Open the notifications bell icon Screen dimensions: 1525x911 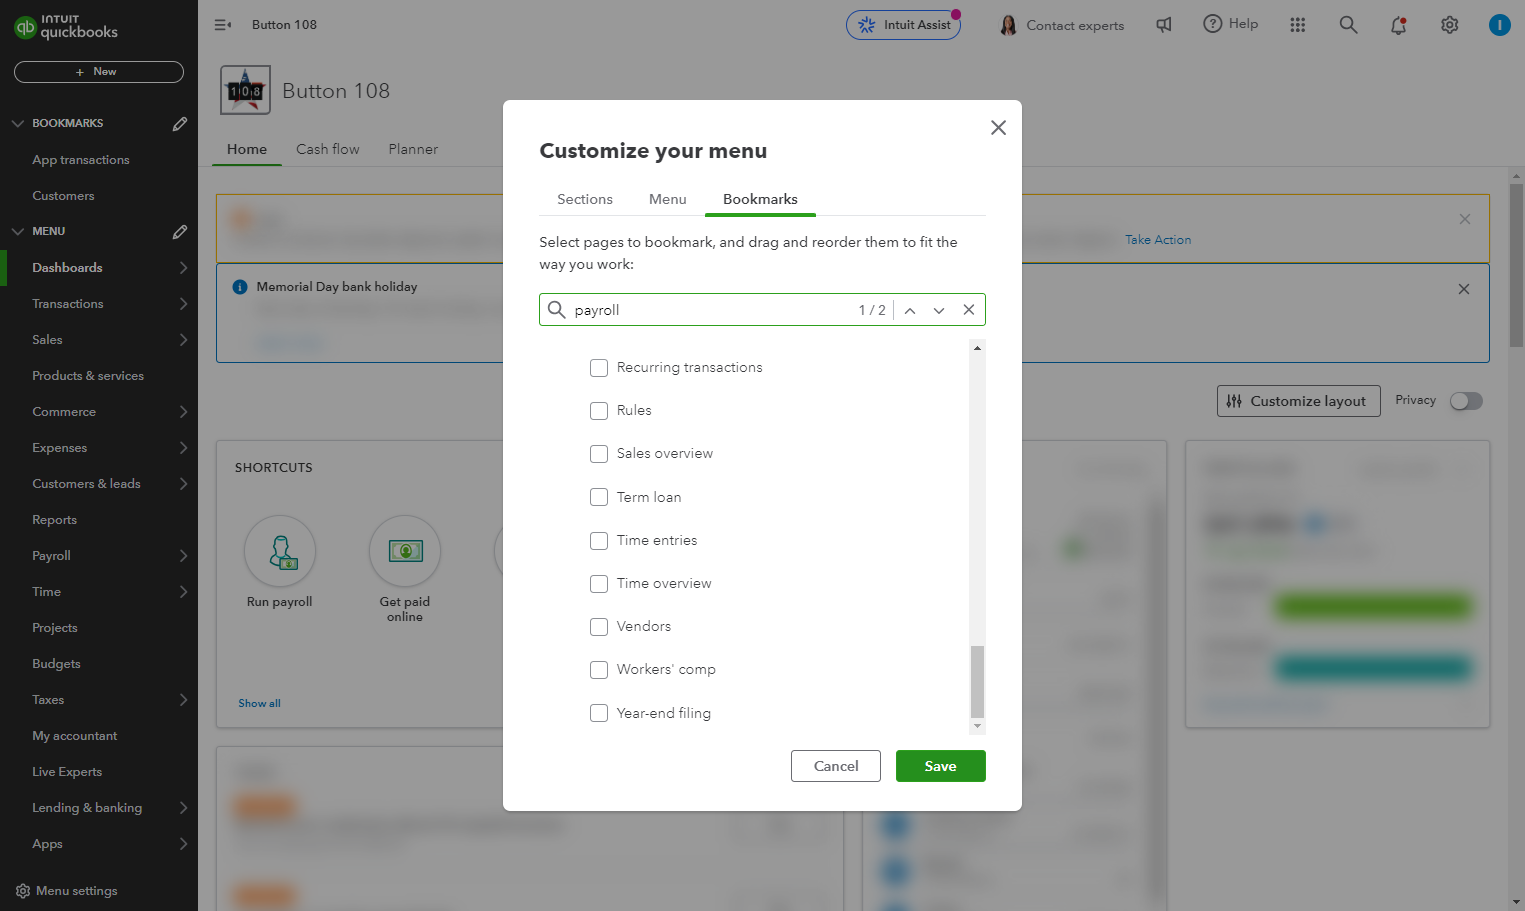tap(1398, 25)
